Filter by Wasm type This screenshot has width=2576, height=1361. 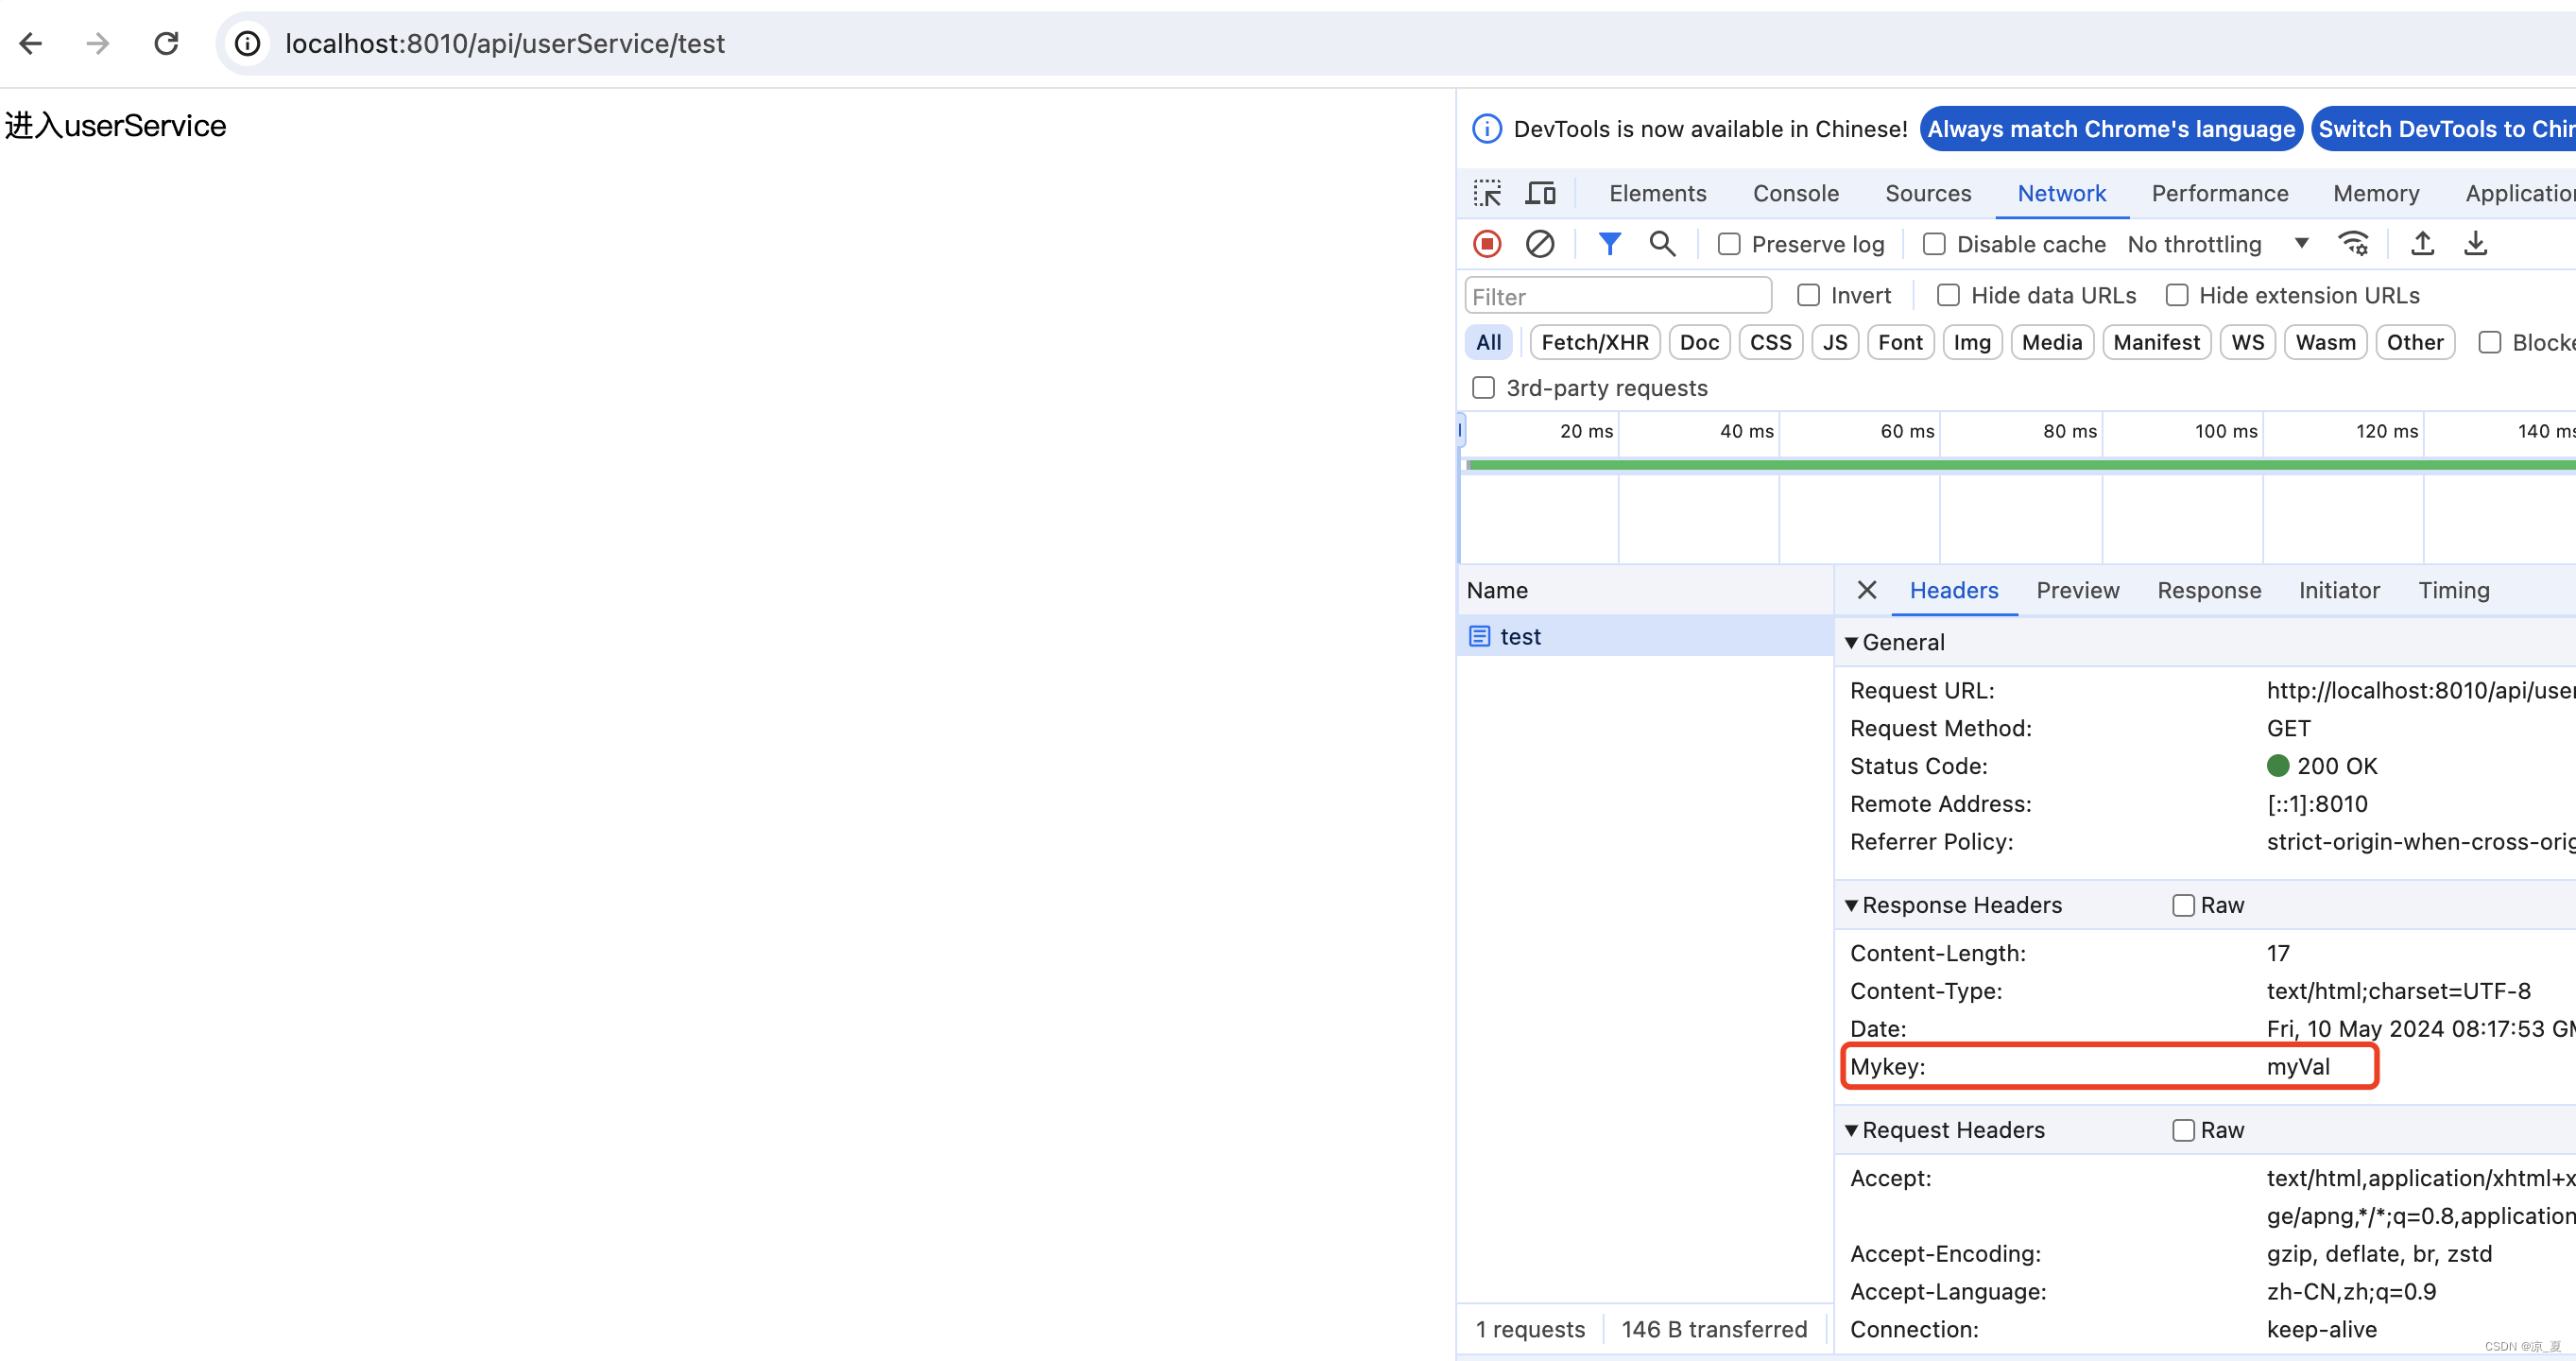[x=2325, y=343]
